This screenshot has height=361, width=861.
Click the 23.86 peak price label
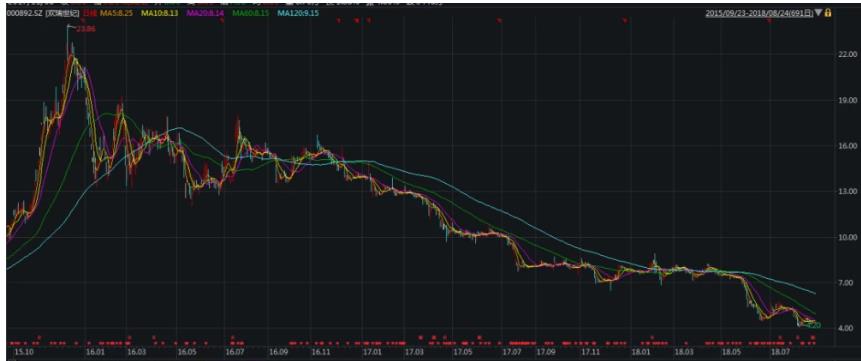click(x=87, y=29)
